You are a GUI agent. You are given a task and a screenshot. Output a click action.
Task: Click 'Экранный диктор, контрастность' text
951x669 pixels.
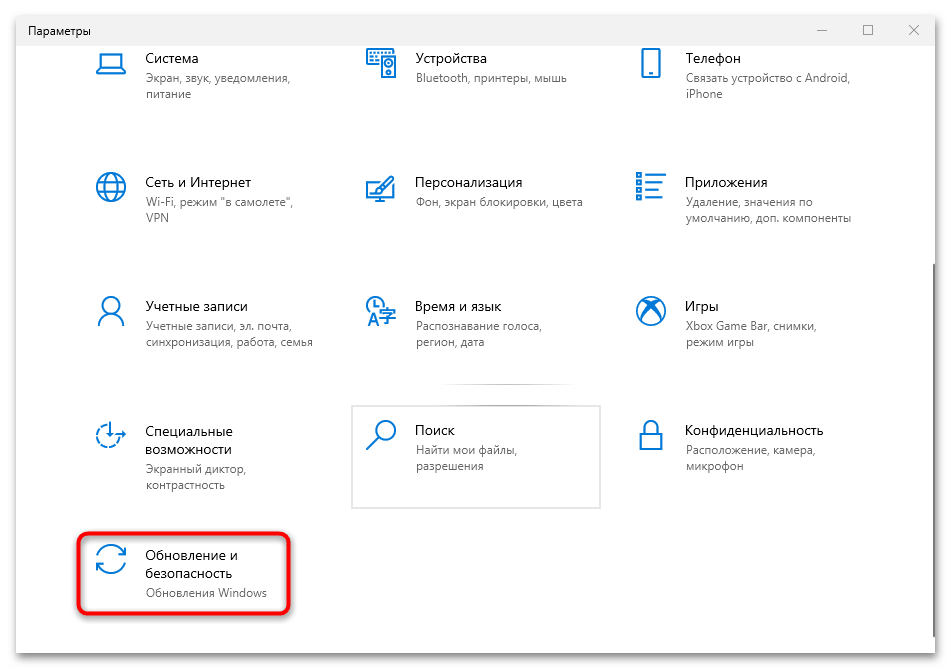(196, 477)
